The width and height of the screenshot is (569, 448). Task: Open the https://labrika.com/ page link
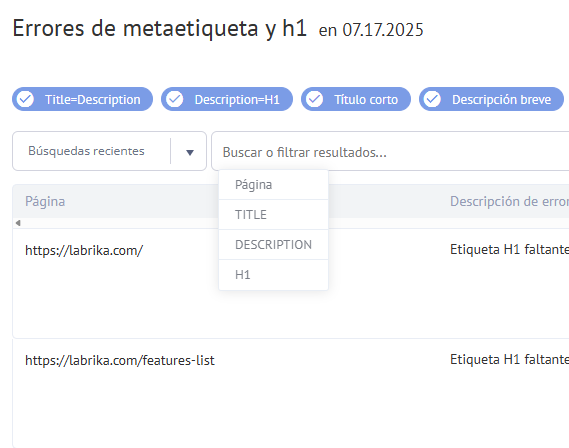(84, 250)
